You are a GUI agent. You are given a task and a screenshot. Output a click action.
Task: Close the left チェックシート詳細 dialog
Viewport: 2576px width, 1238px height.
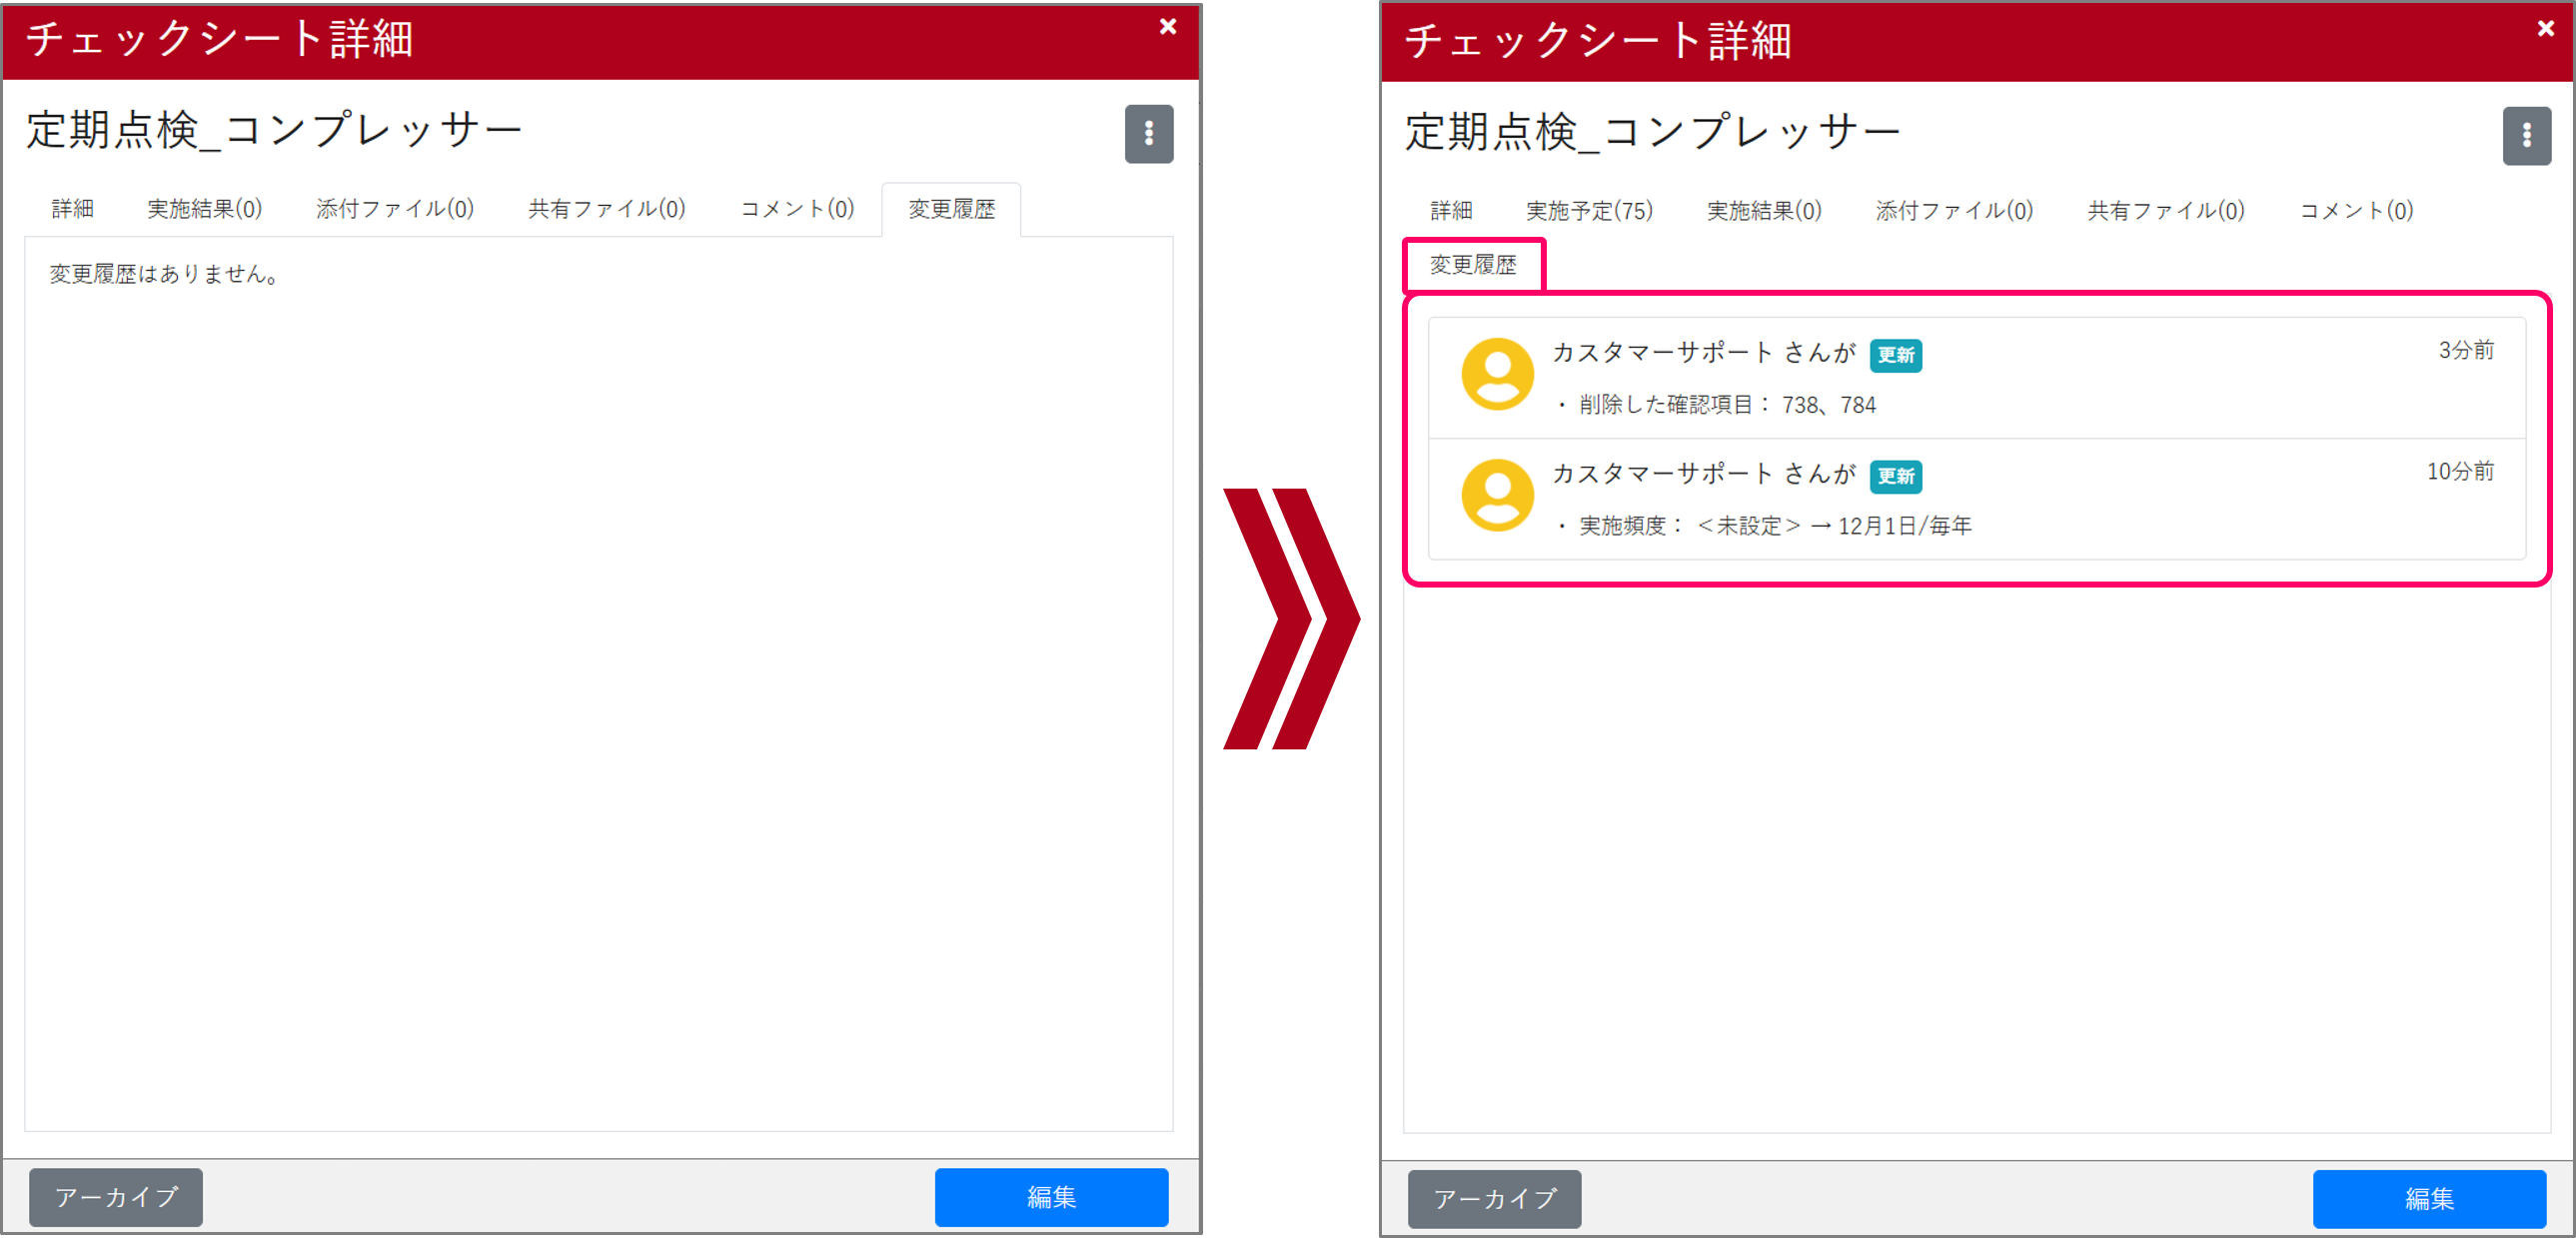(1168, 26)
